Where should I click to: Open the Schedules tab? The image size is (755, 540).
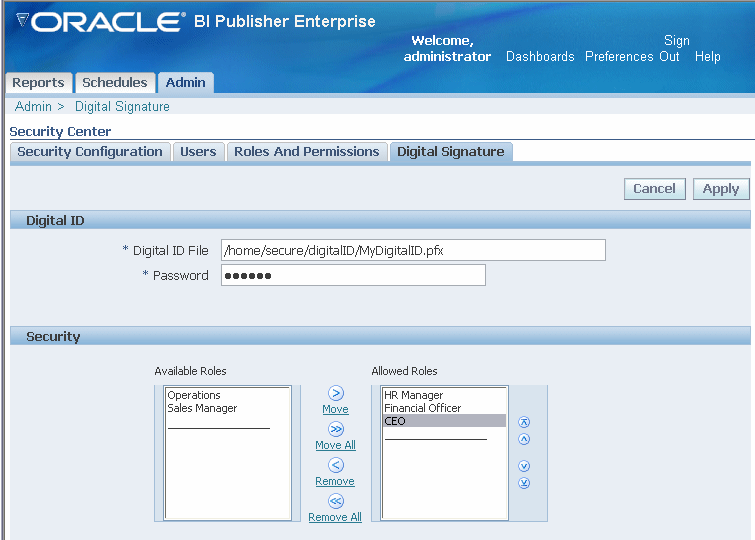(x=115, y=82)
